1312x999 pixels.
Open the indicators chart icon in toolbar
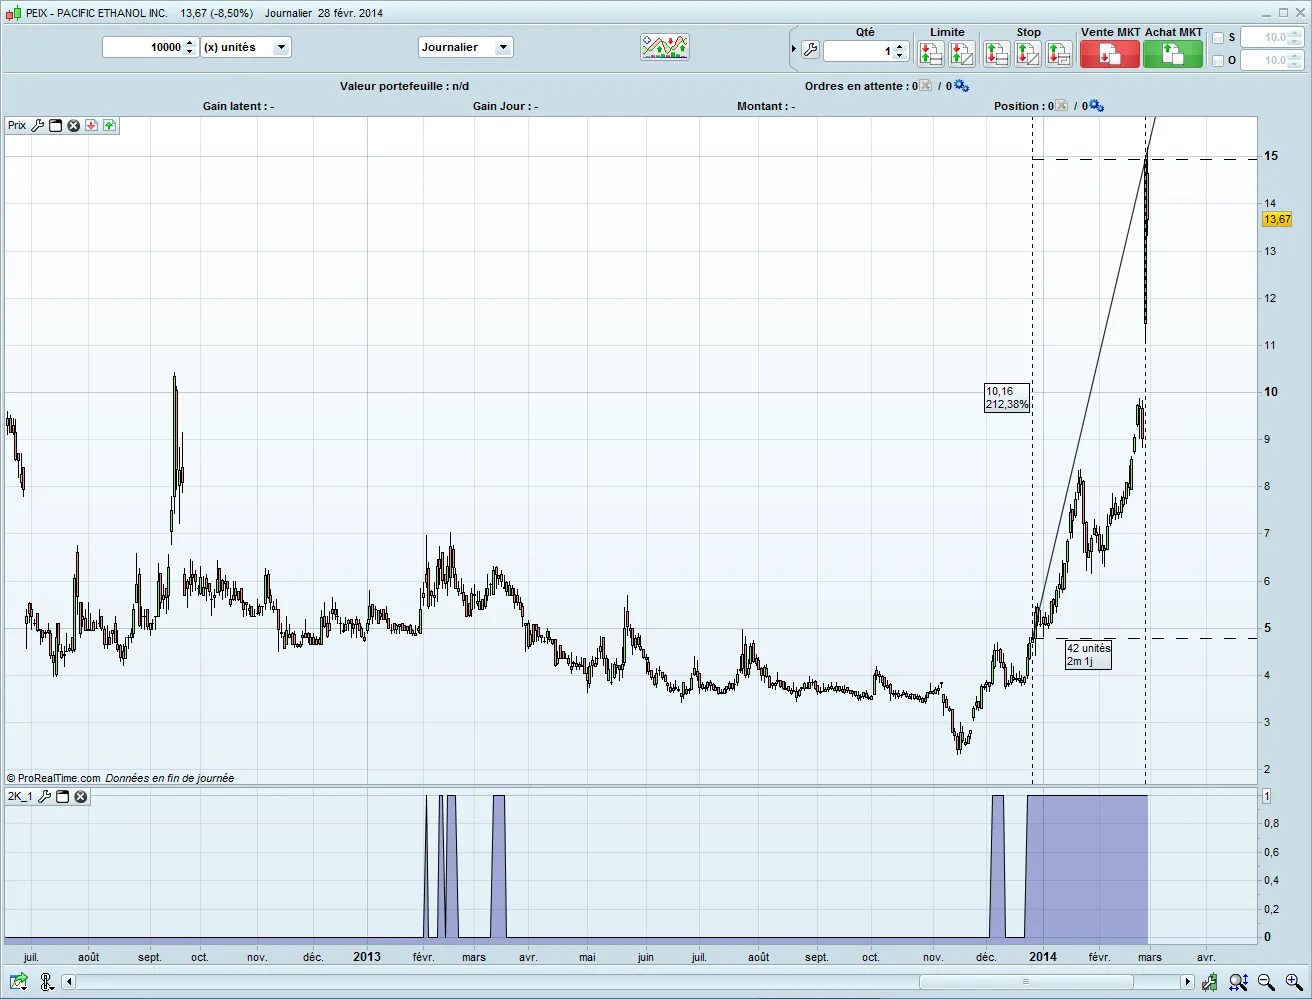pyautogui.click(x=664, y=47)
